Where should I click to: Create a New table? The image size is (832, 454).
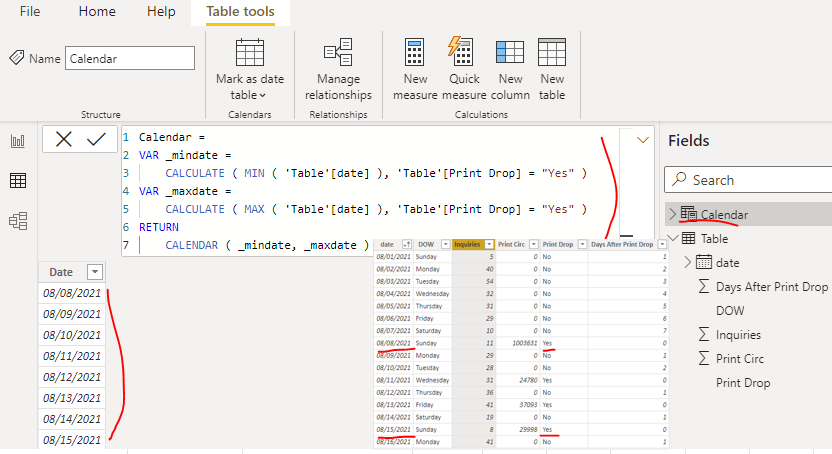[x=552, y=69]
